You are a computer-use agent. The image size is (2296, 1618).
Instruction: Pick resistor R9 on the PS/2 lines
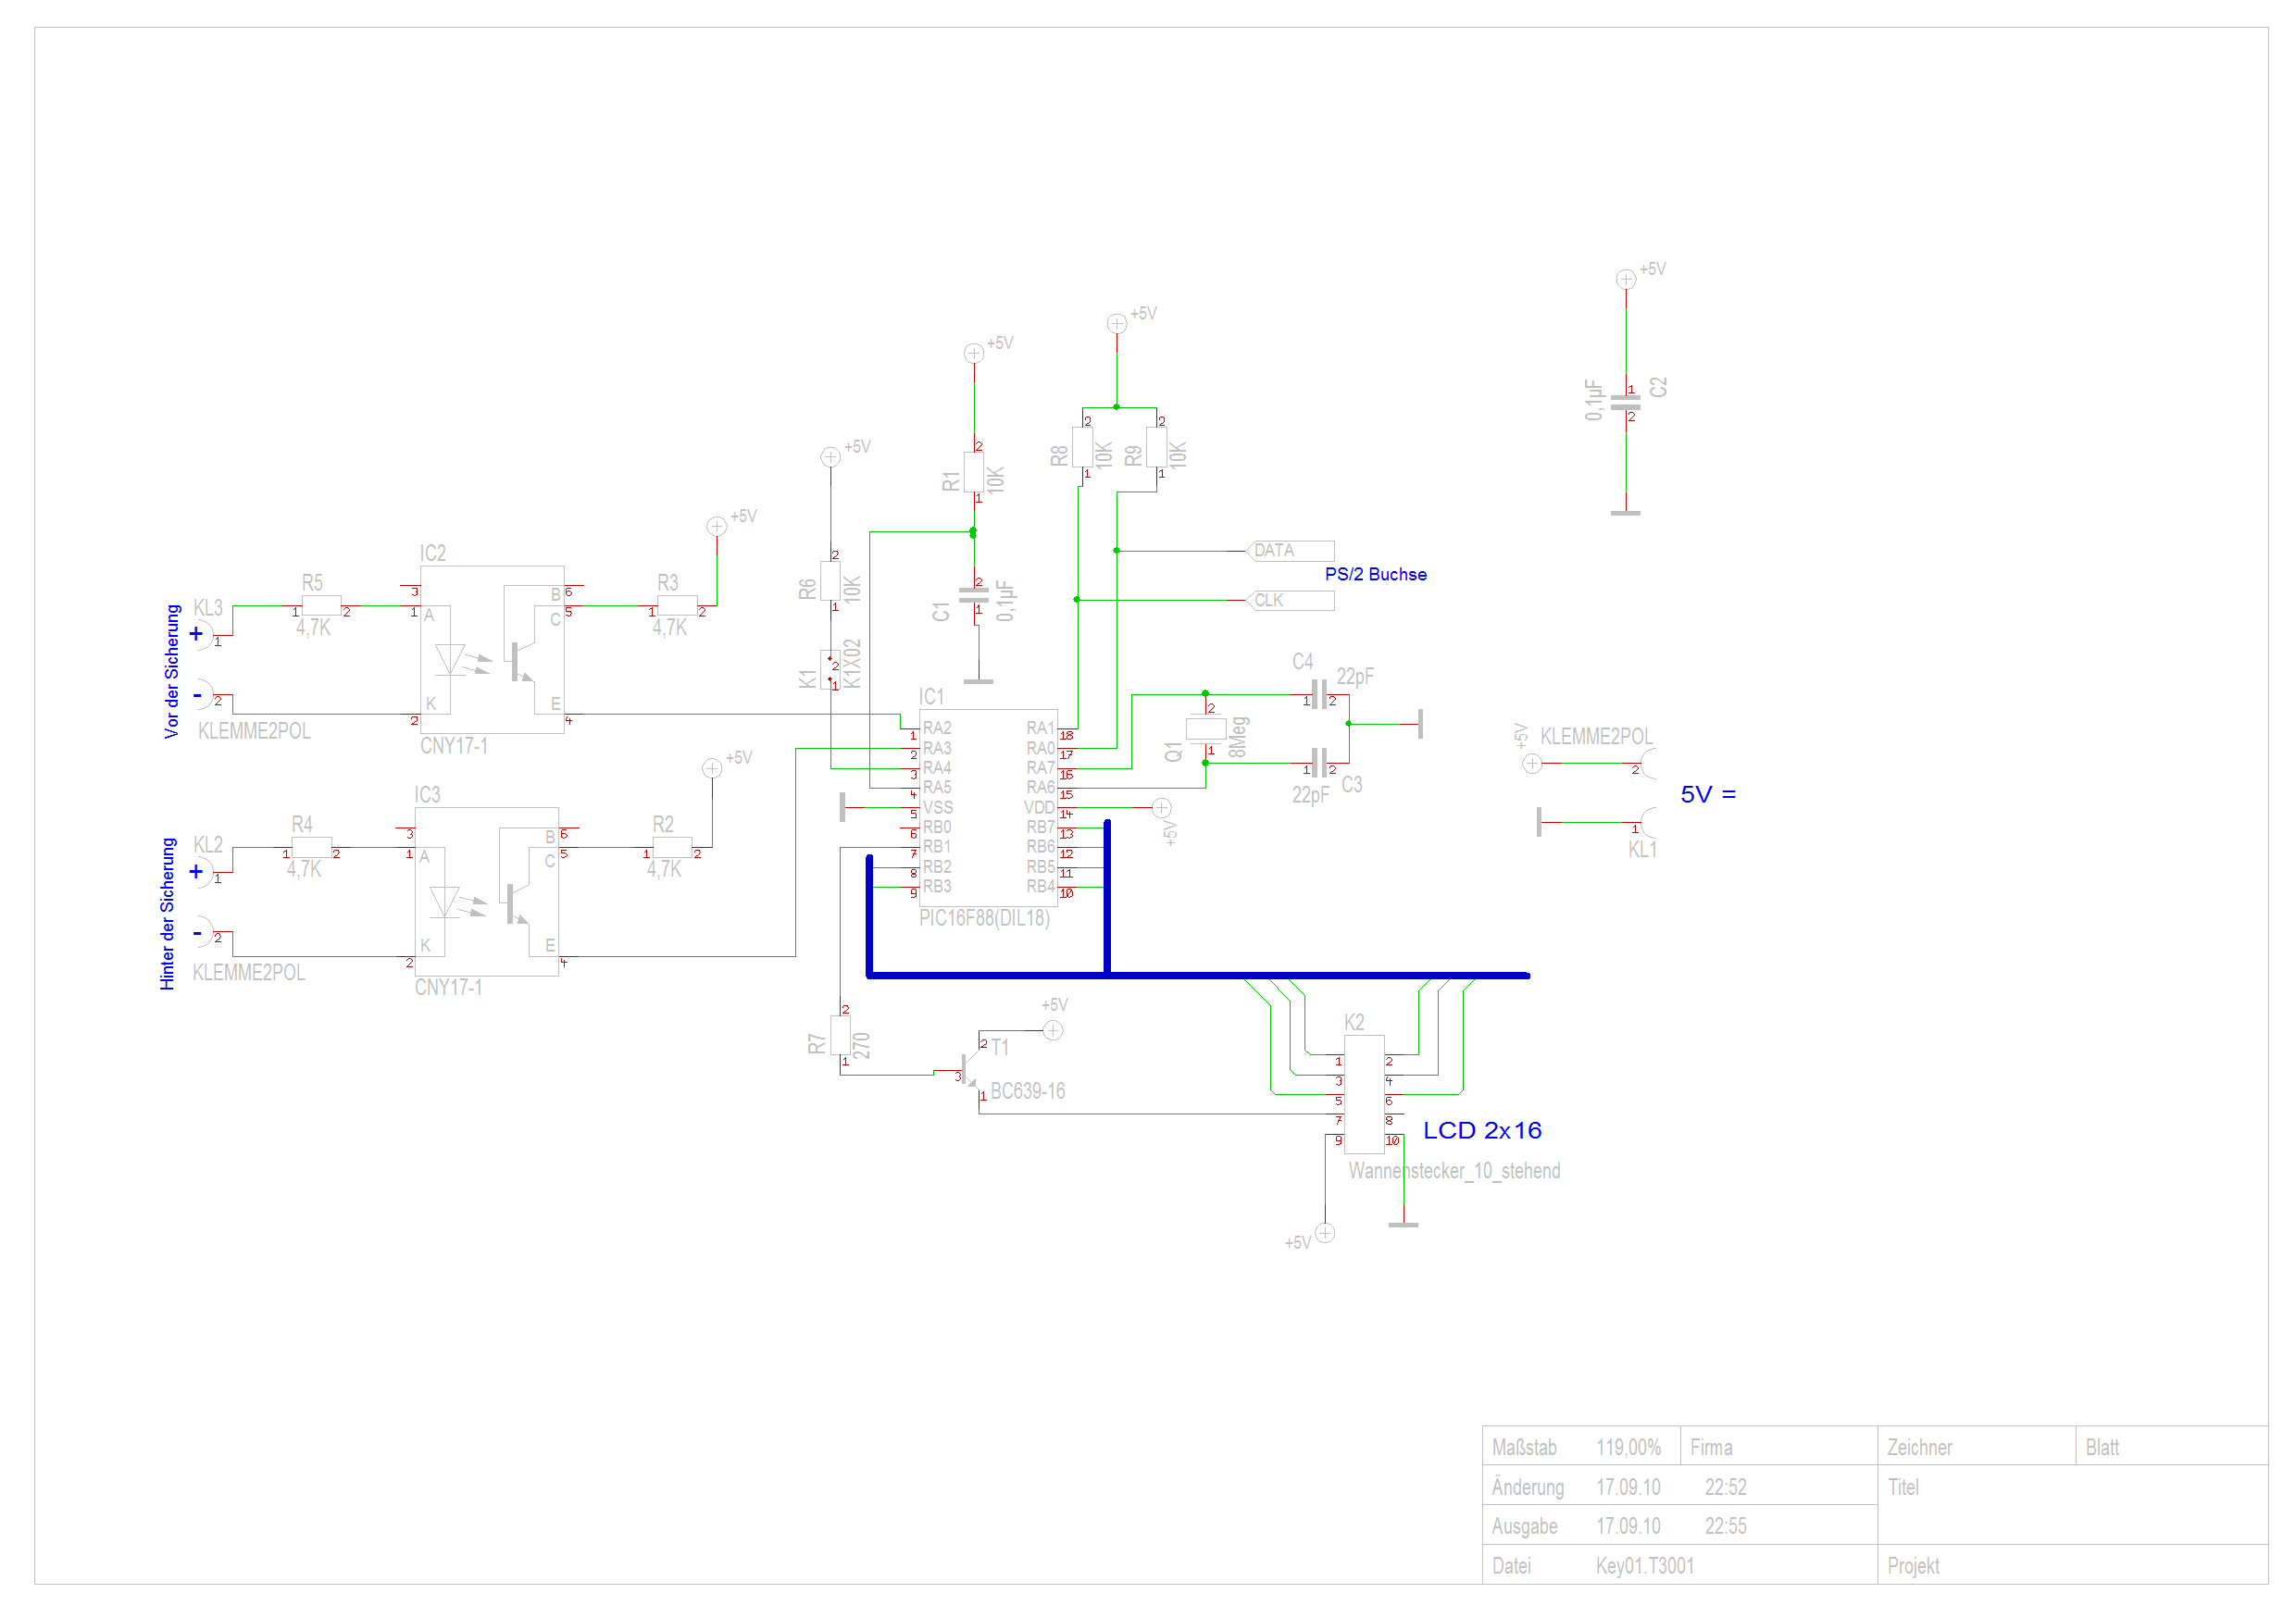click(x=1156, y=447)
